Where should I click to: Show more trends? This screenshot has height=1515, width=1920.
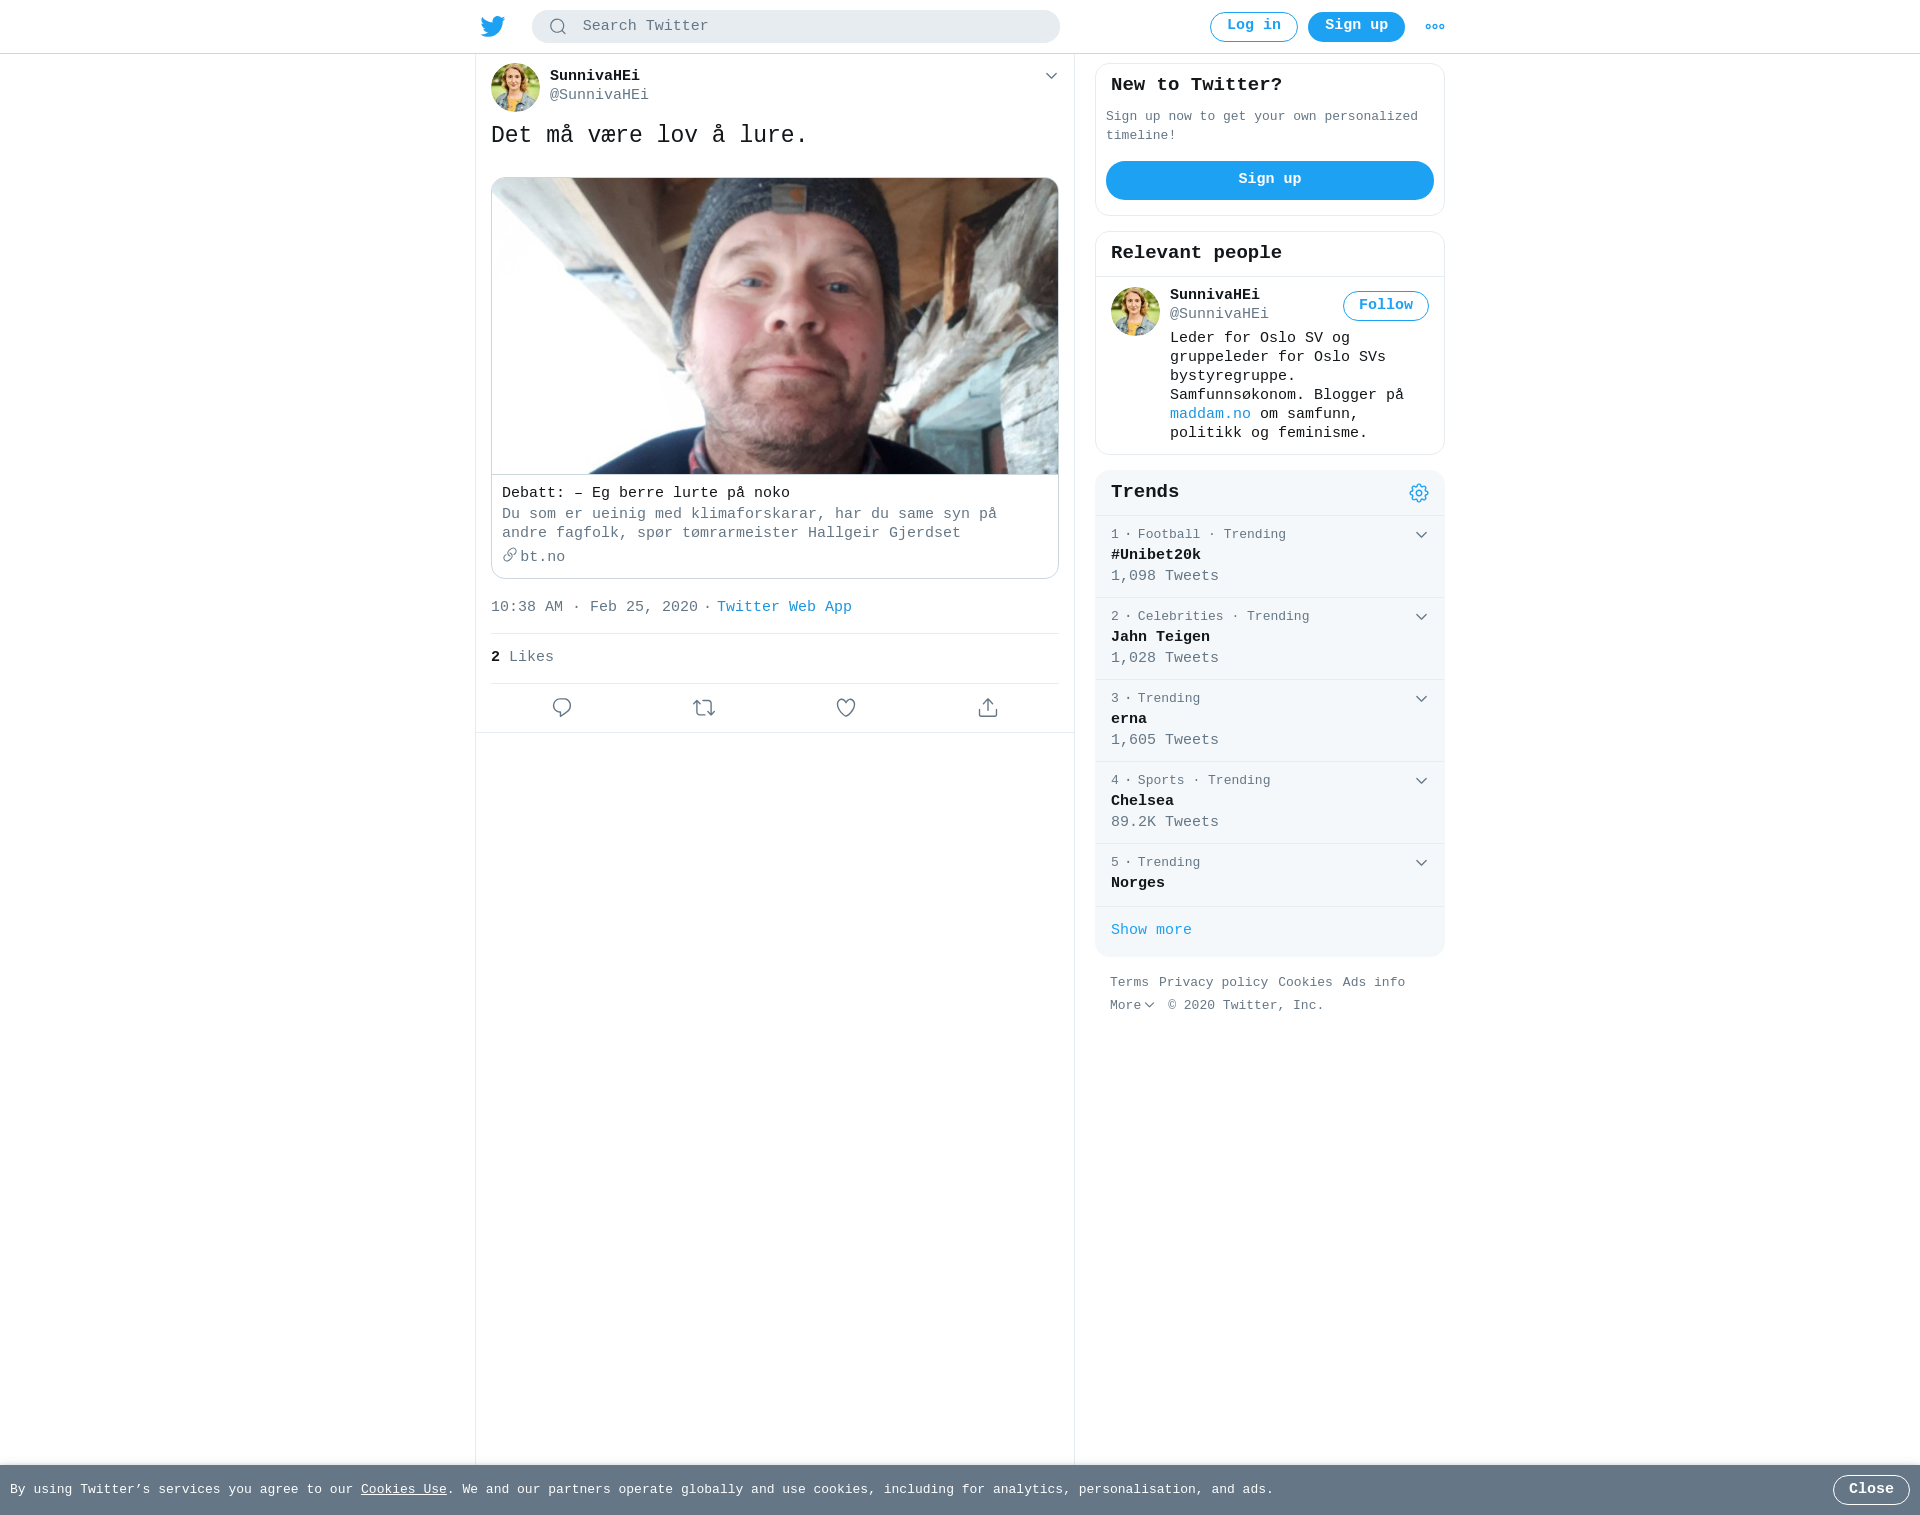pos(1151,930)
